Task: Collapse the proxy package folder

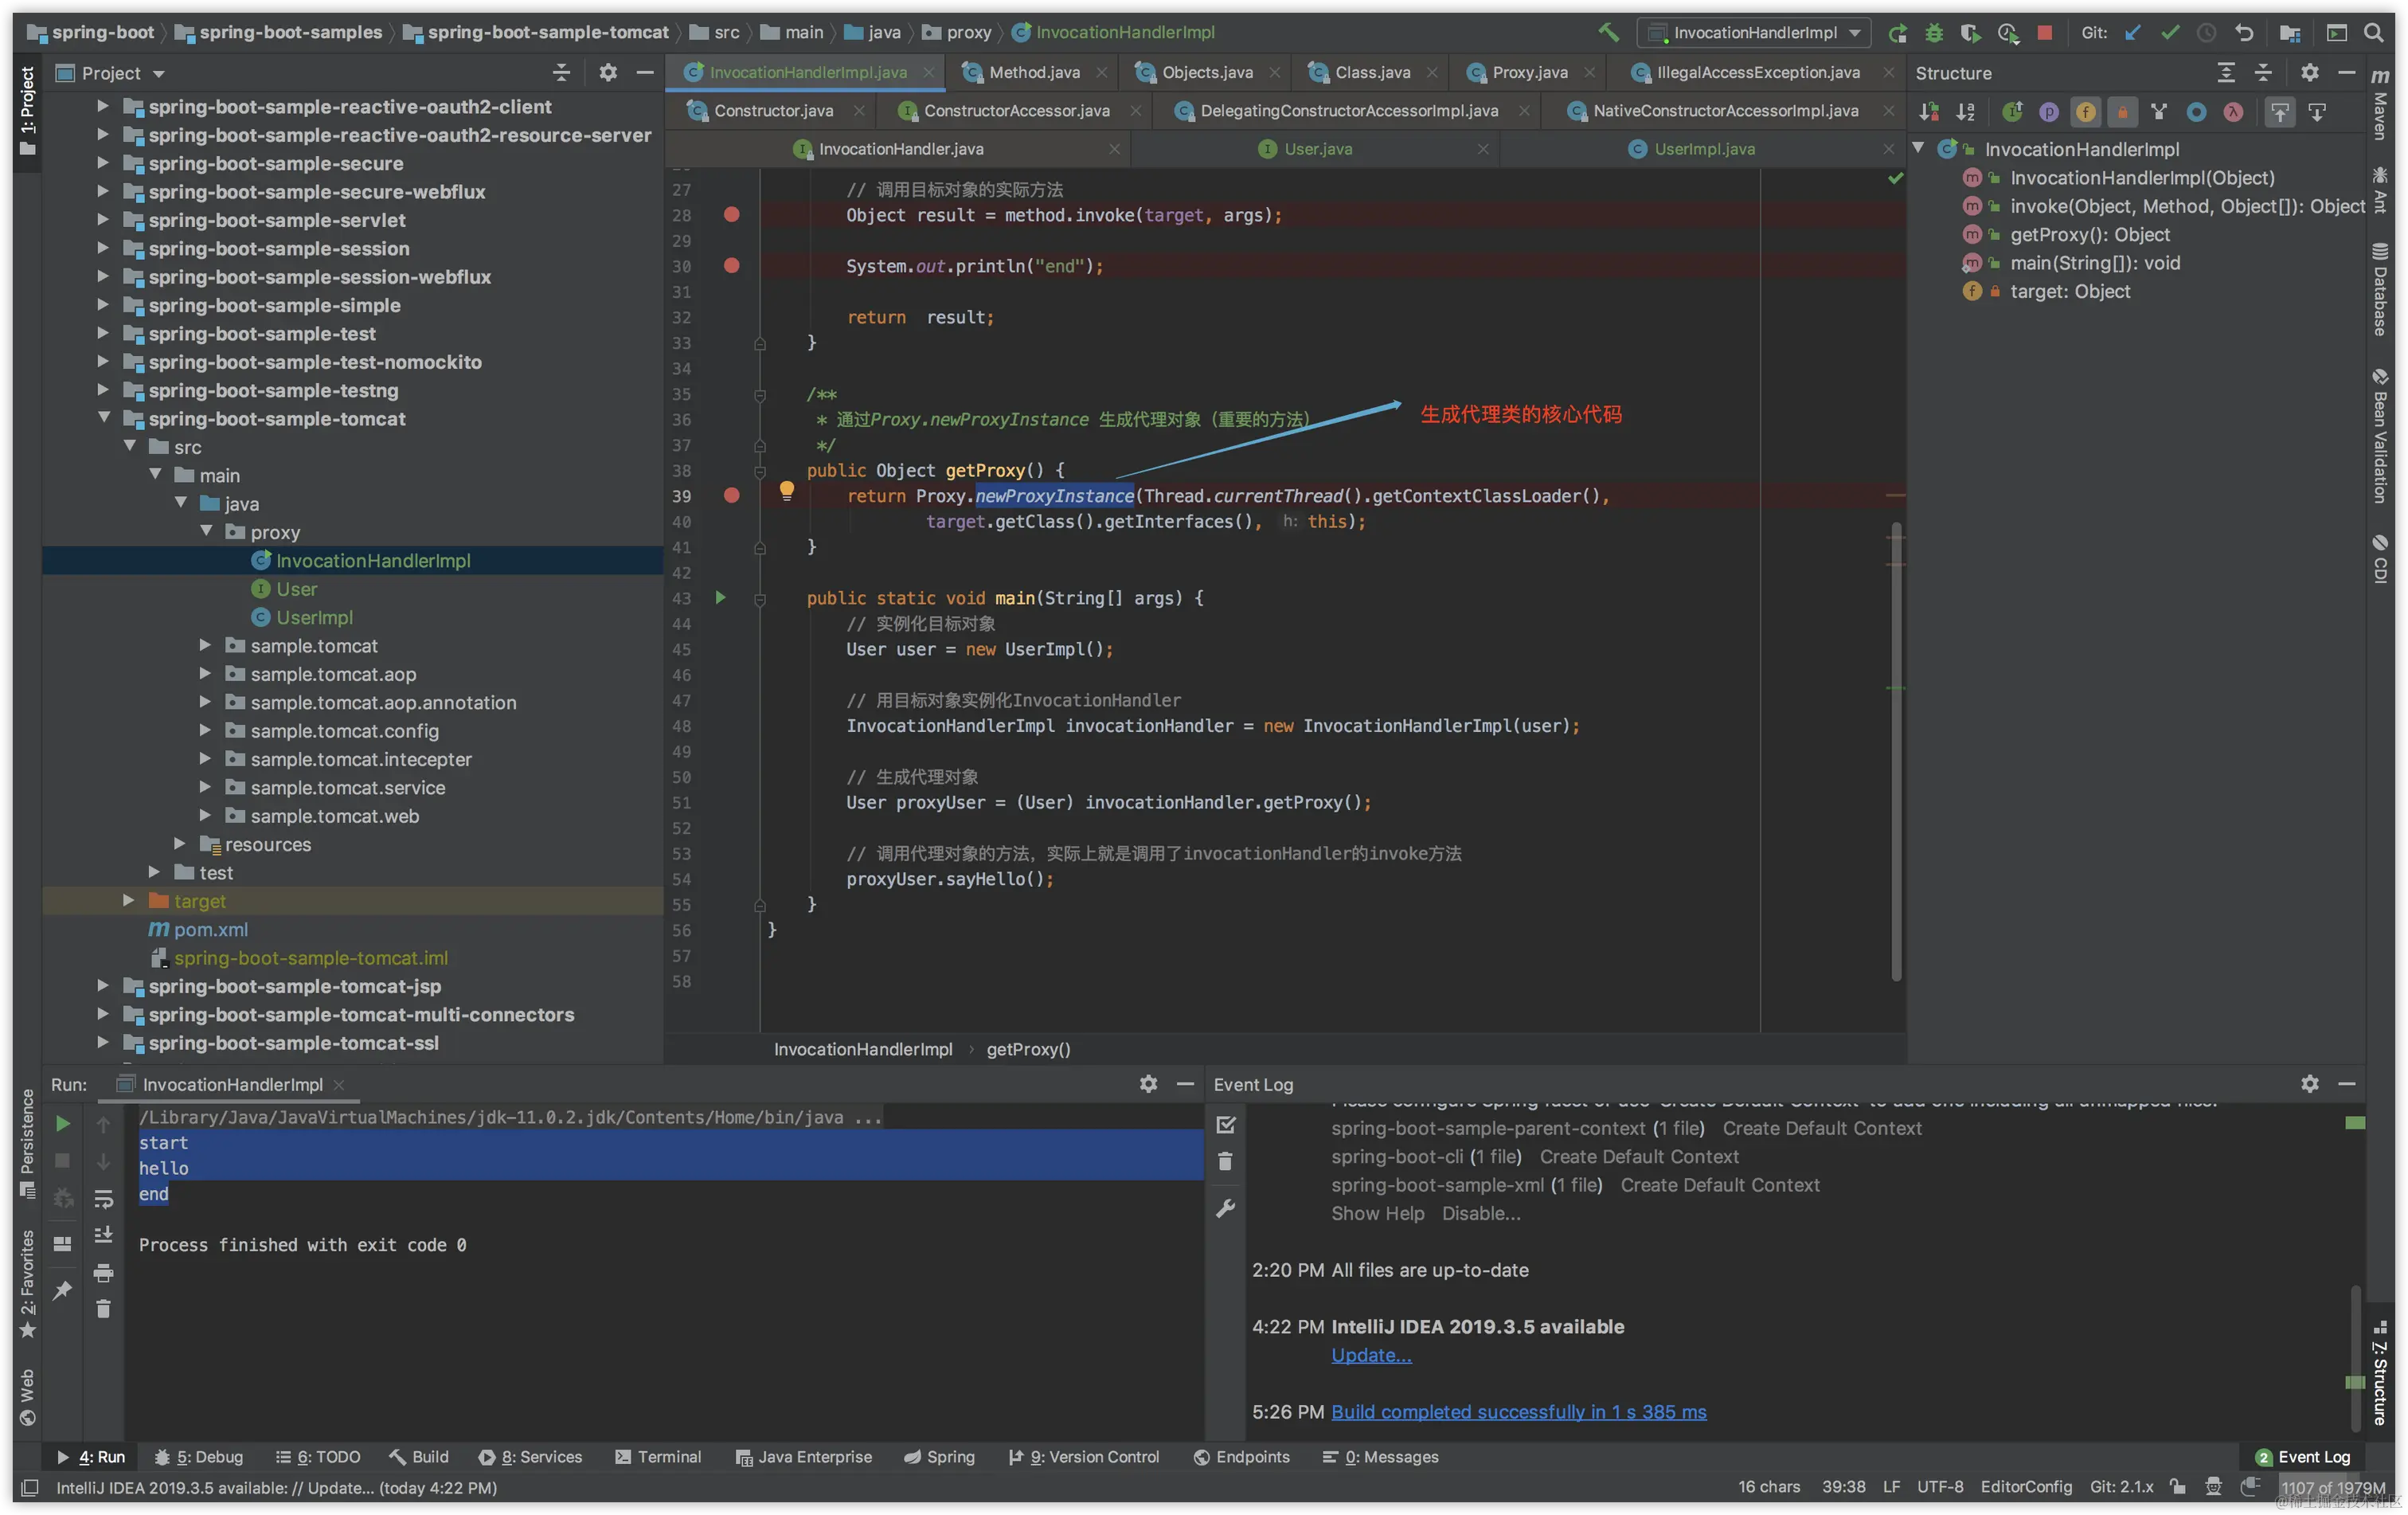Action: (x=206, y=532)
